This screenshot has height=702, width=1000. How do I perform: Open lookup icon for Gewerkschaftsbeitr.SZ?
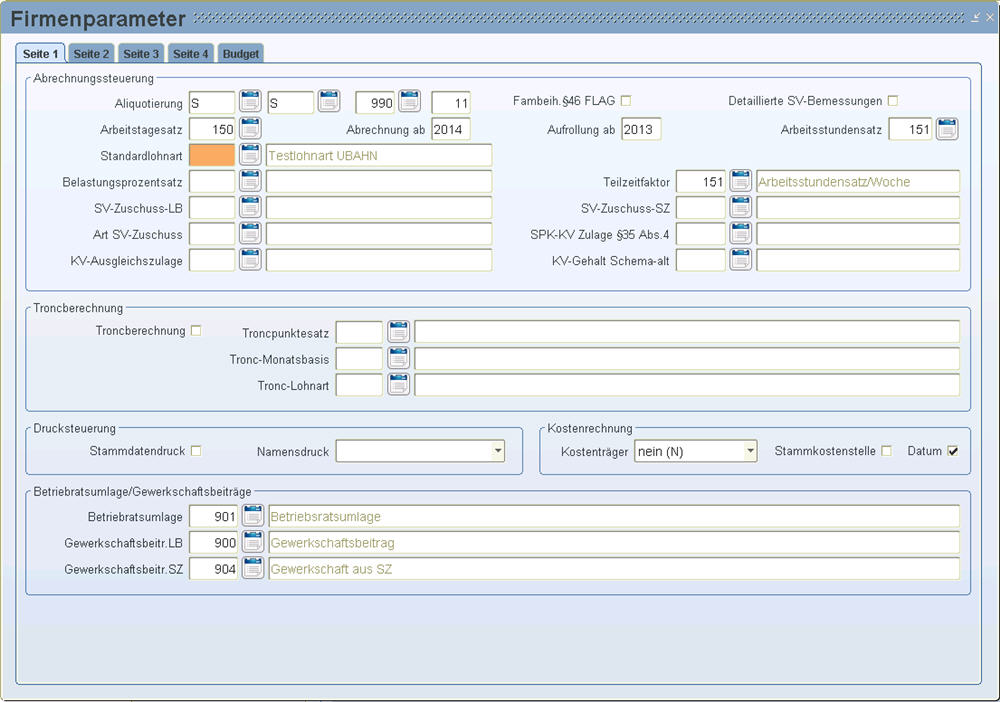coord(253,568)
